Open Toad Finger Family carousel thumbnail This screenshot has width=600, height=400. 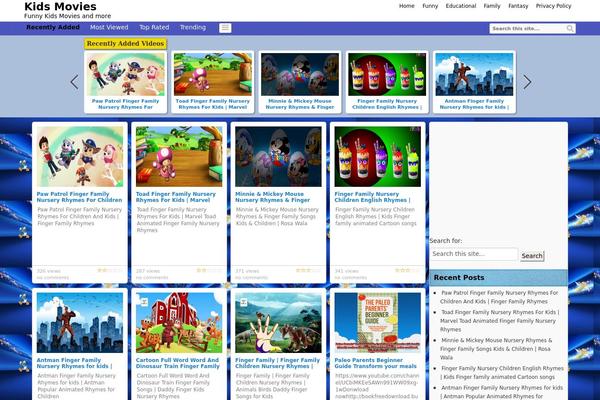(213, 74)
